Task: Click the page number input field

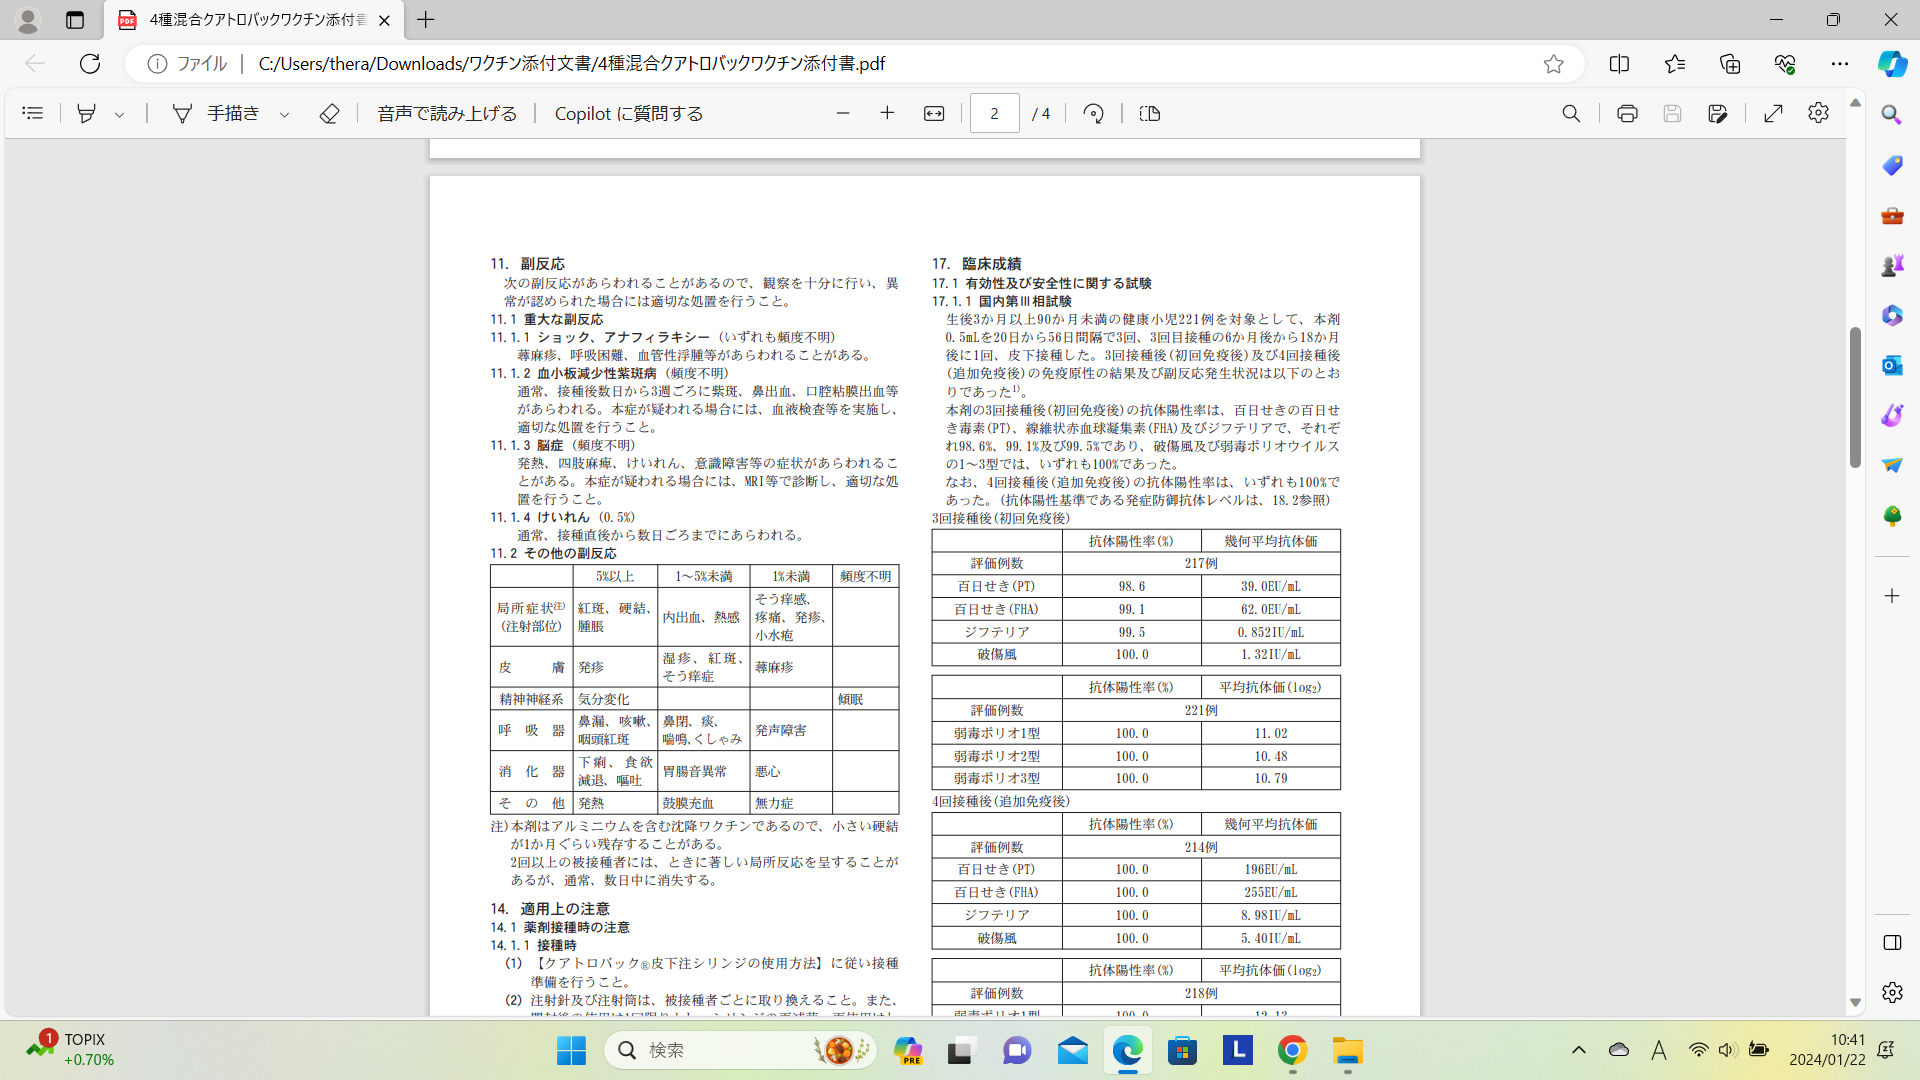Action: click(x=994, y=113)
